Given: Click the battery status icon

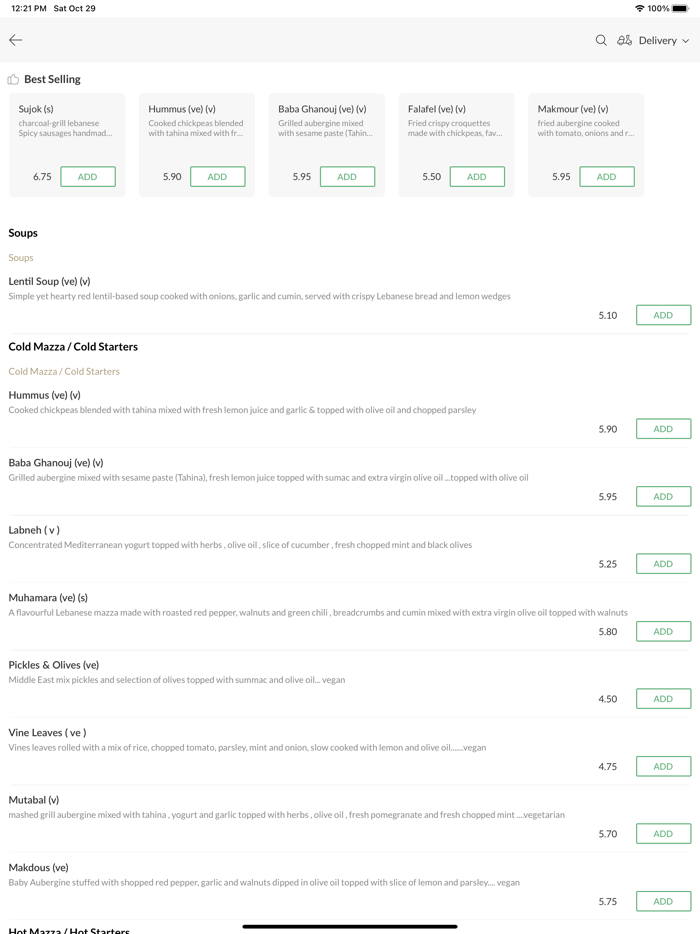Looking at the screenshot, I should pos(681,8).
